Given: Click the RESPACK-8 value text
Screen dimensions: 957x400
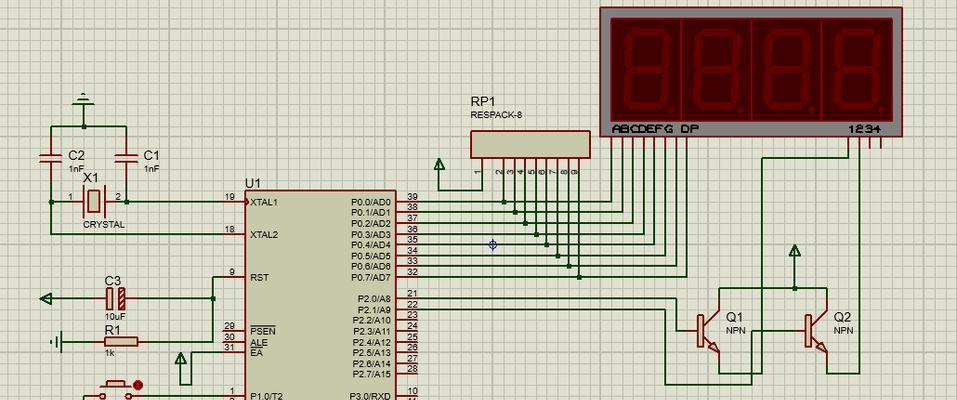Looking at the screenshot, I should [x=496, y=115].
